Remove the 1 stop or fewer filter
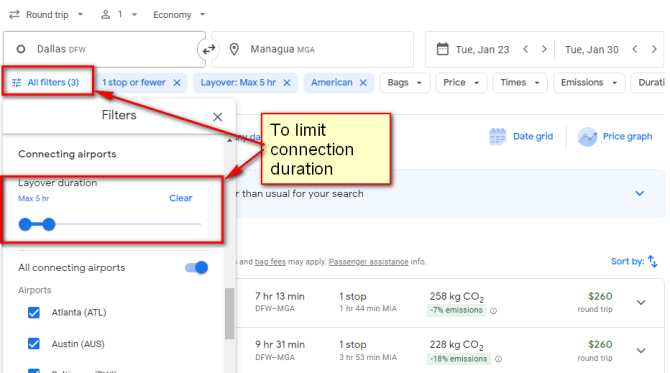Image resolution: width=670 pixels, height=373 pixels. click(x=177, y=83)
